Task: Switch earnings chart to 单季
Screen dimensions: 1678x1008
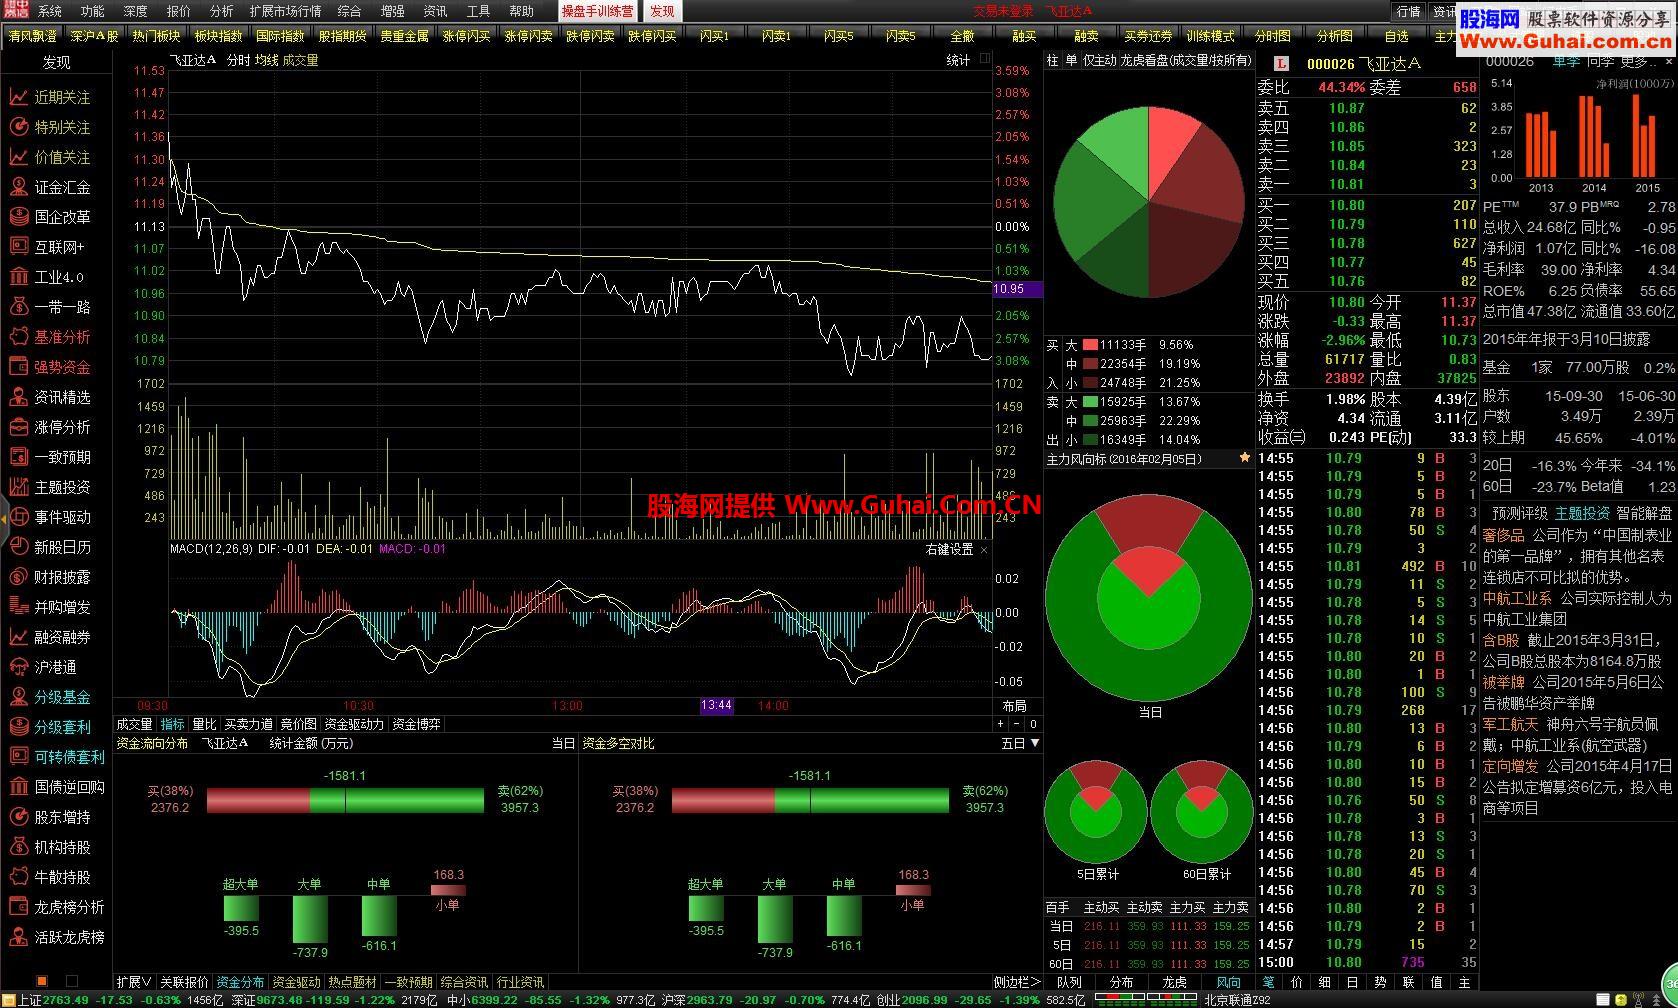Action: 1566,61
